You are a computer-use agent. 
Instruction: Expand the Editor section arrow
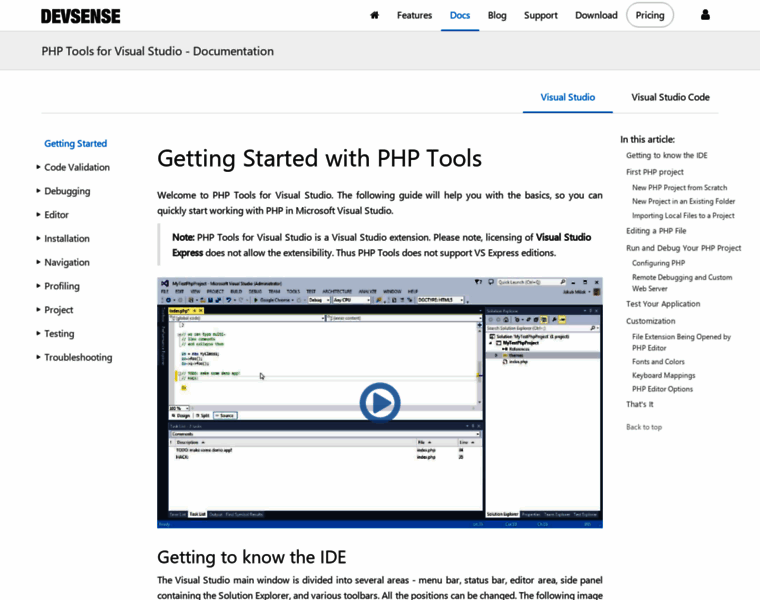click(x=38, y=215)
